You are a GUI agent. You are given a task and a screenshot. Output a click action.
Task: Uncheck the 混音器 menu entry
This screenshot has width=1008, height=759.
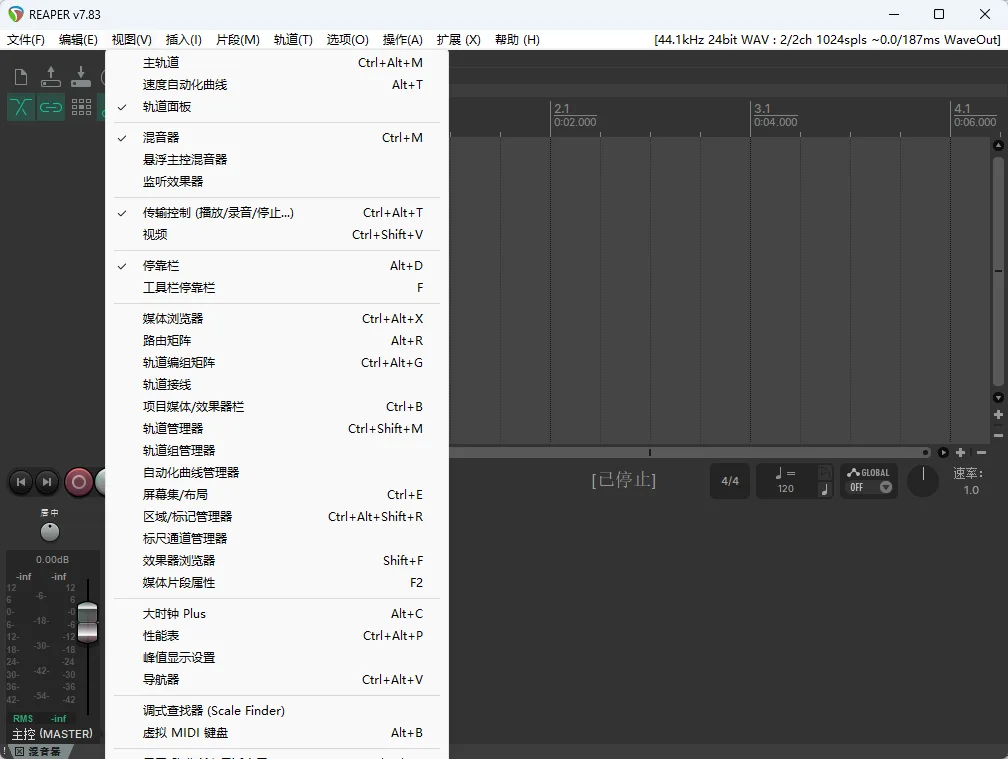277,138
